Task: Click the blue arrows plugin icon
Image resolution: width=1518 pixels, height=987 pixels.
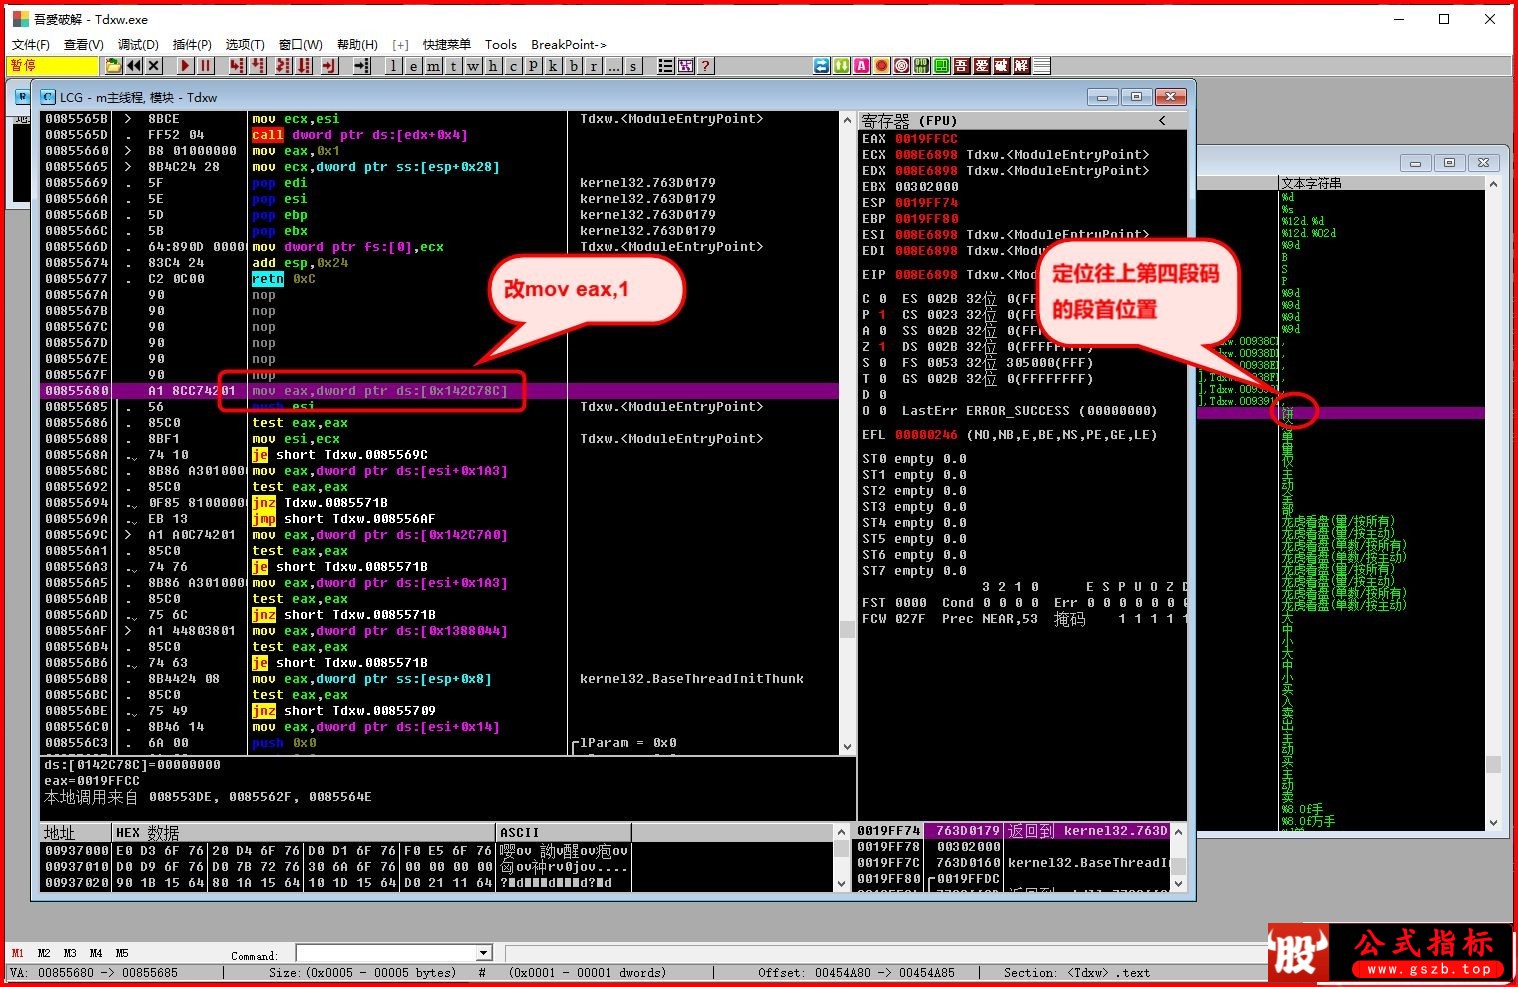Action: (822, 66)
